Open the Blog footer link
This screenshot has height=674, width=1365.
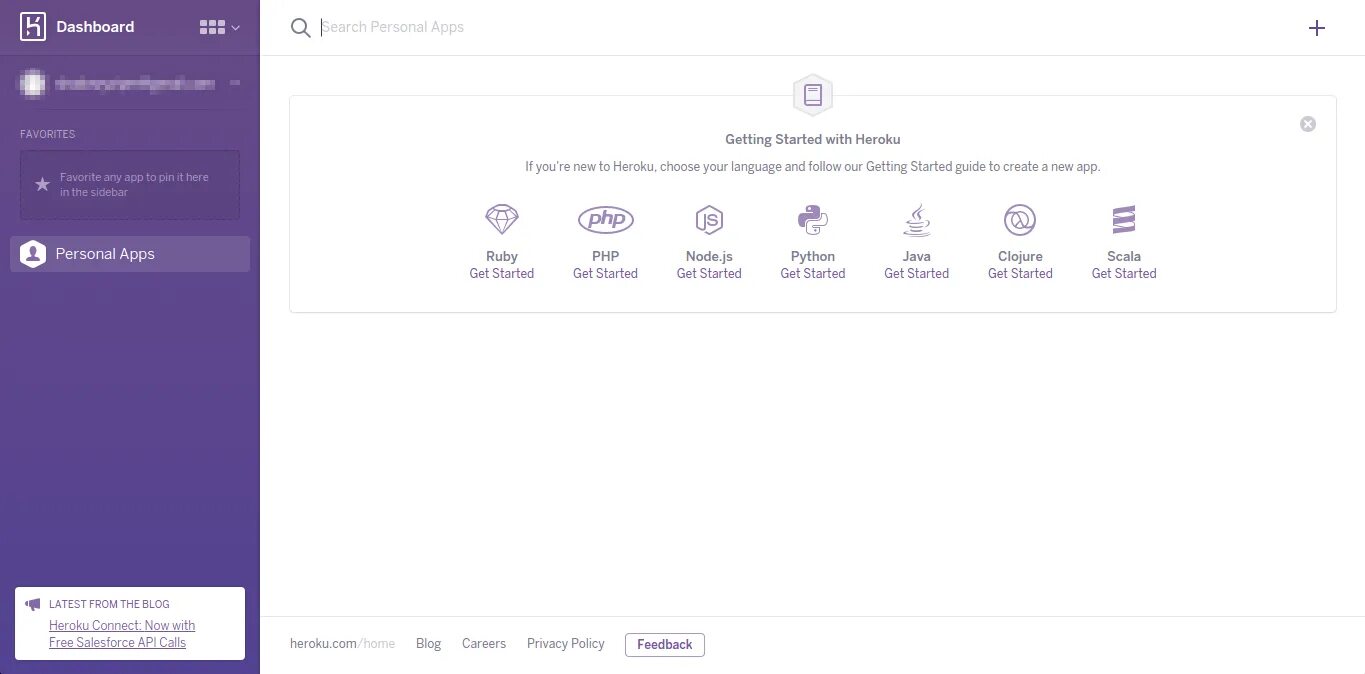[x=428, y=644]
